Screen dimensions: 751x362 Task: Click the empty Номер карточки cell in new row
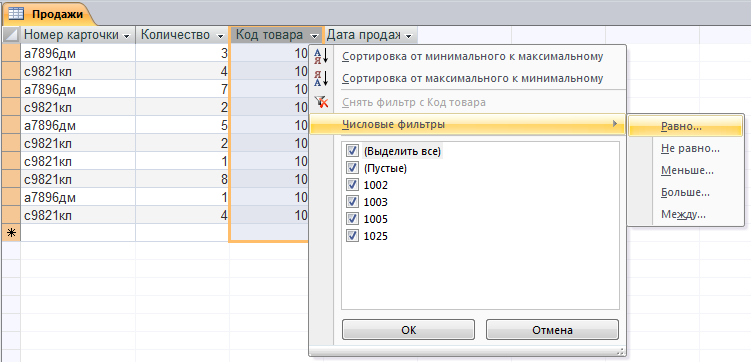click(x=78, y=233)
